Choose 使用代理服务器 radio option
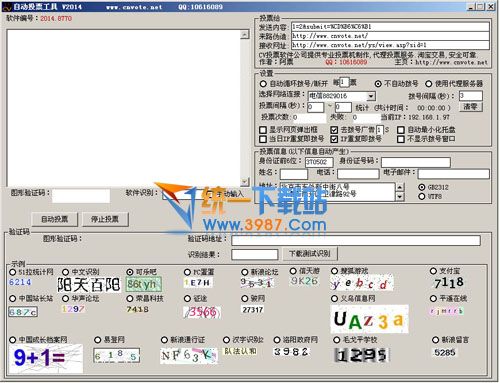Image resolution: width=500 pixels, height=383 pixels. (x=428, y=84)
